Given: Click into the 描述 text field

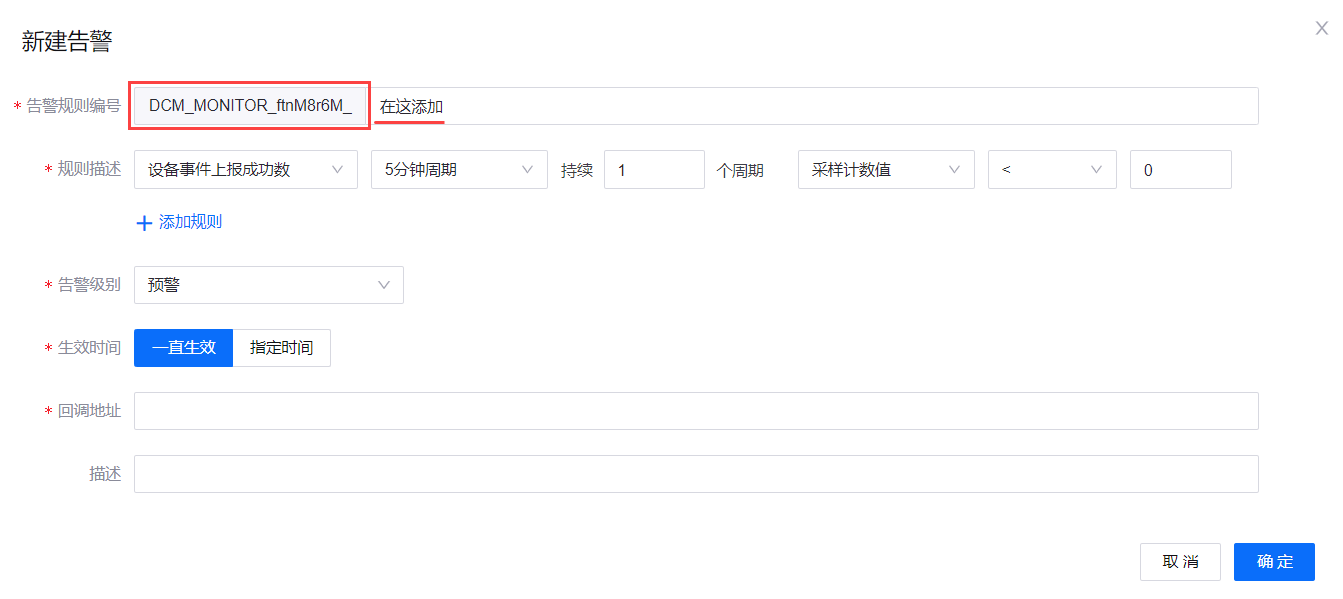Looking at the screenshot, I should pos(695,474).
